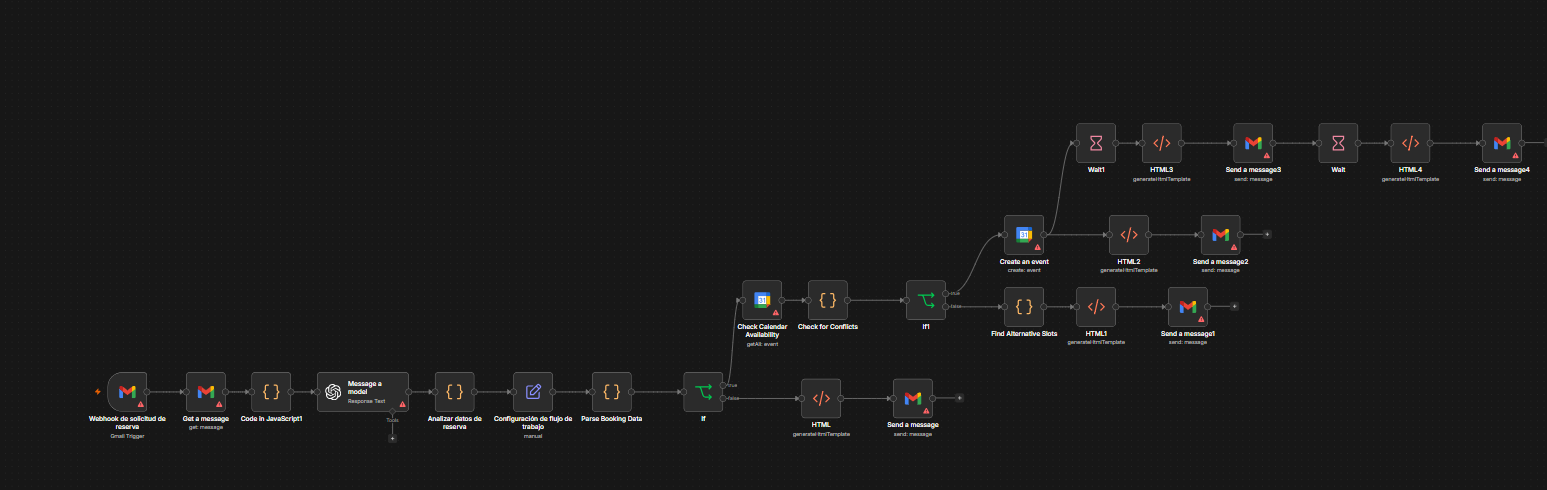The height and width of the screenshot is (490, 1547).
Task: Open the HTML node after If false
Action: [821, 398]
